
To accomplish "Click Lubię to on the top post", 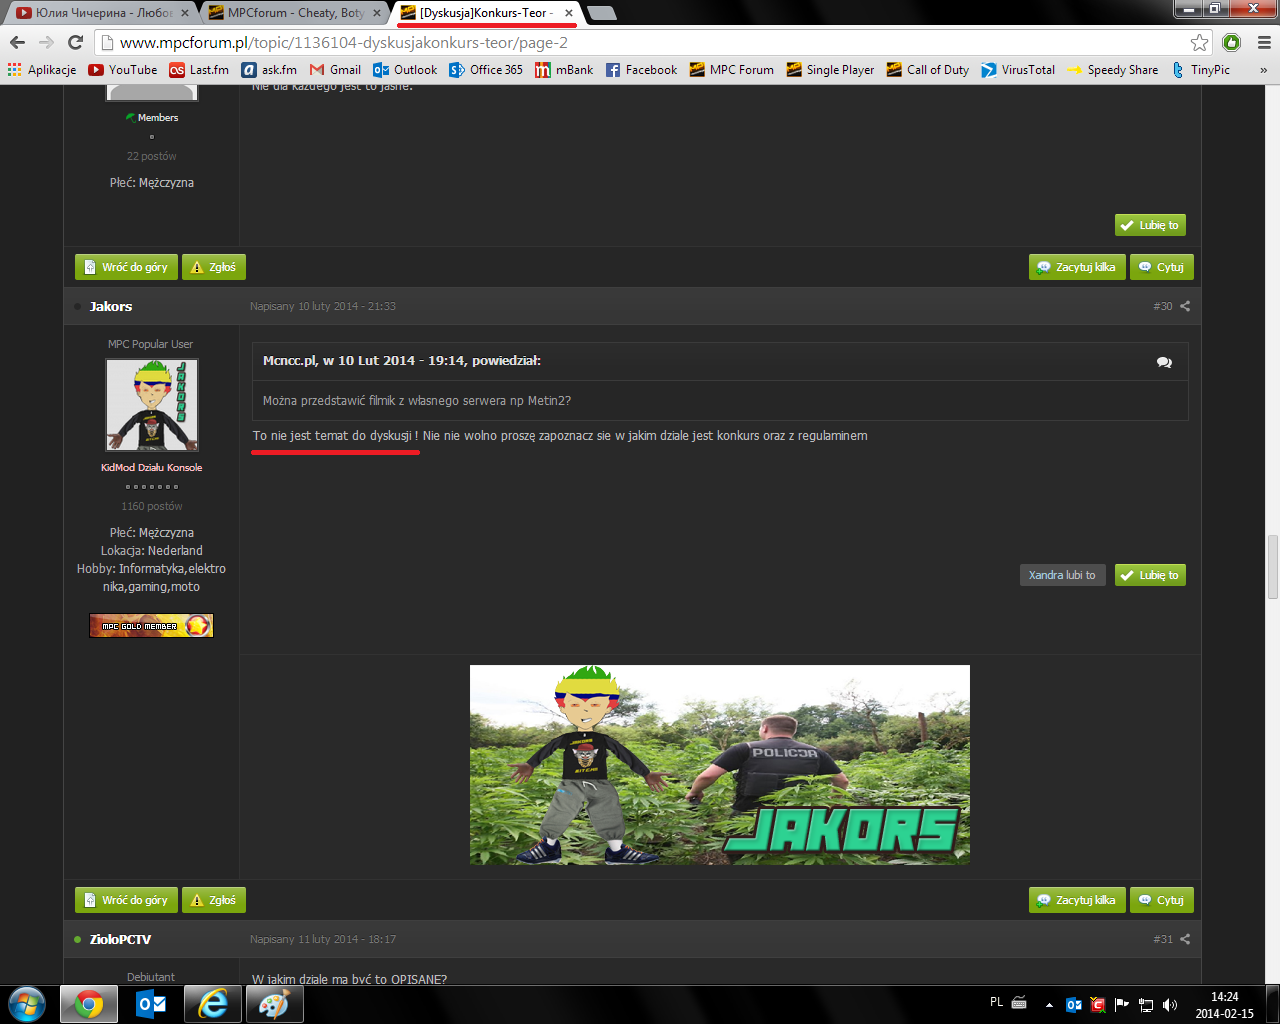I will coord(1150,225).
